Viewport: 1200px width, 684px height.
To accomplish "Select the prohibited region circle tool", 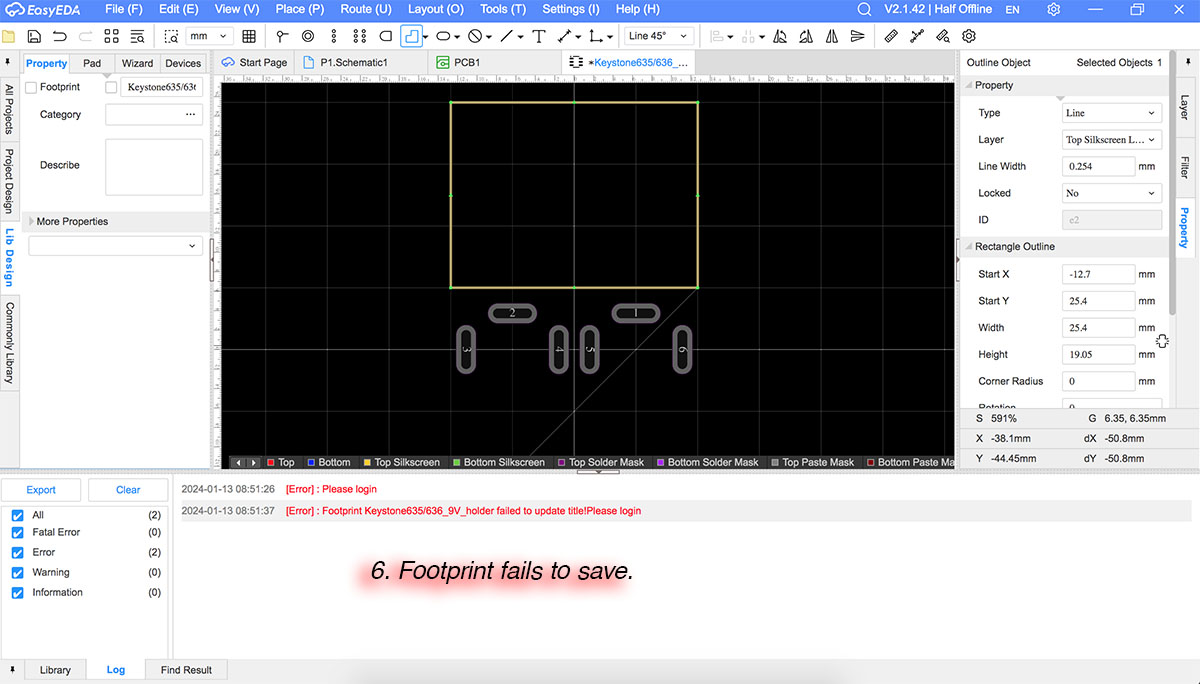I will (x=475, y=36).
